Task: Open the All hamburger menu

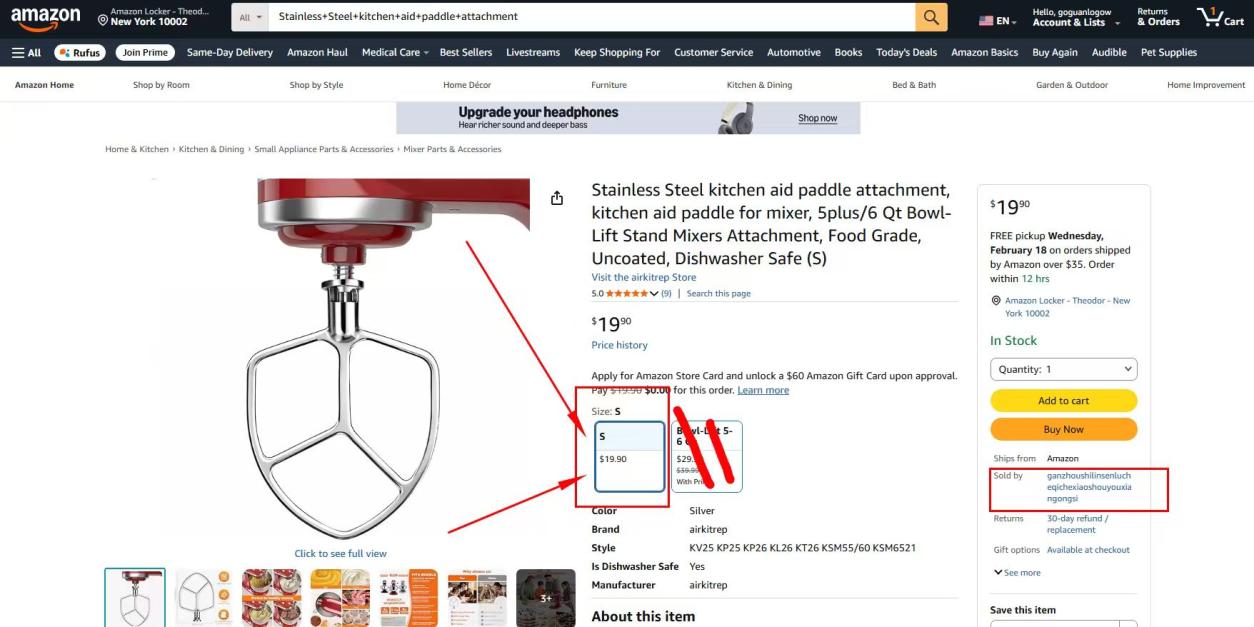Action: 27,52
